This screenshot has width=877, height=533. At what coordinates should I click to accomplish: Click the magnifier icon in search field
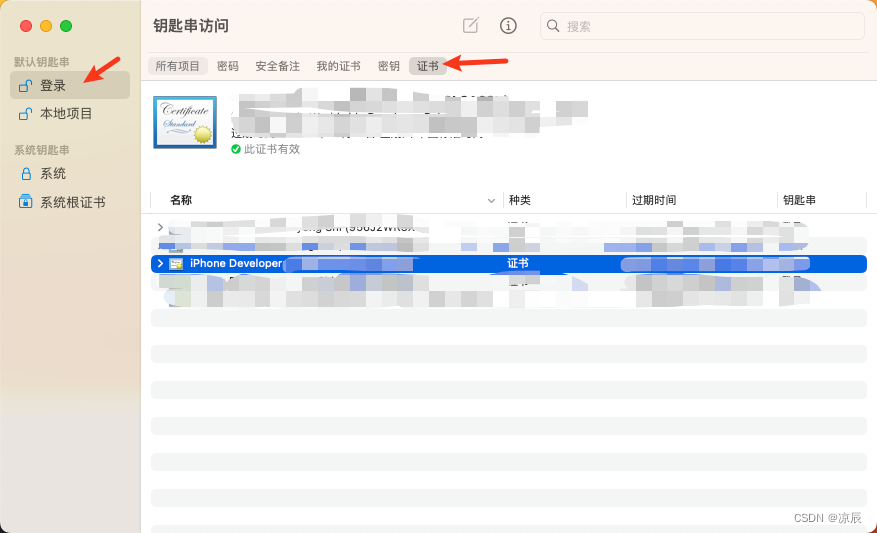coord(553,26)
